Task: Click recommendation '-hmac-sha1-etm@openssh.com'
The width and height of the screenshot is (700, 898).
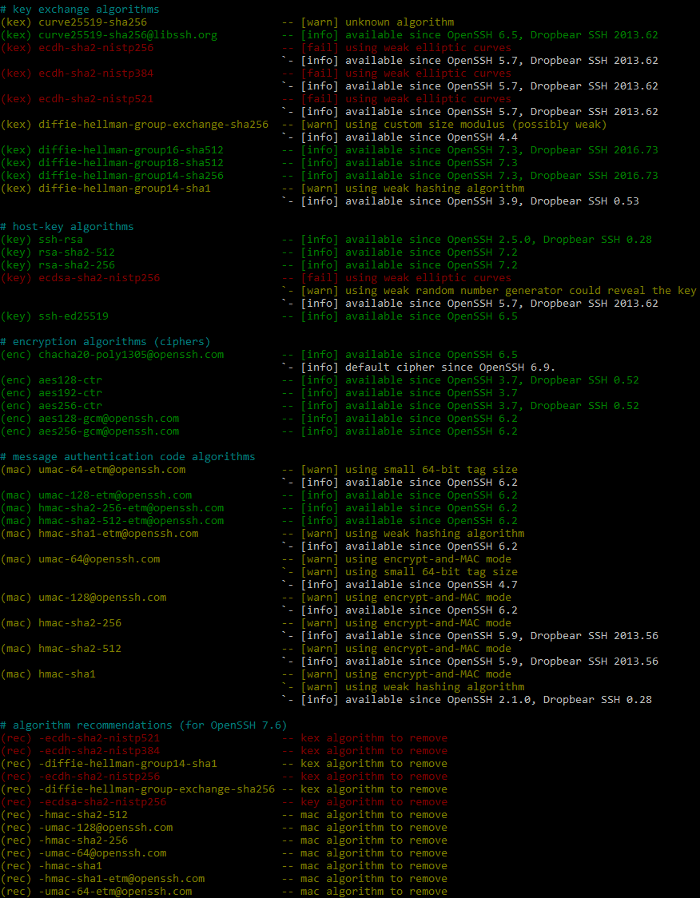Action: point(121,879)
